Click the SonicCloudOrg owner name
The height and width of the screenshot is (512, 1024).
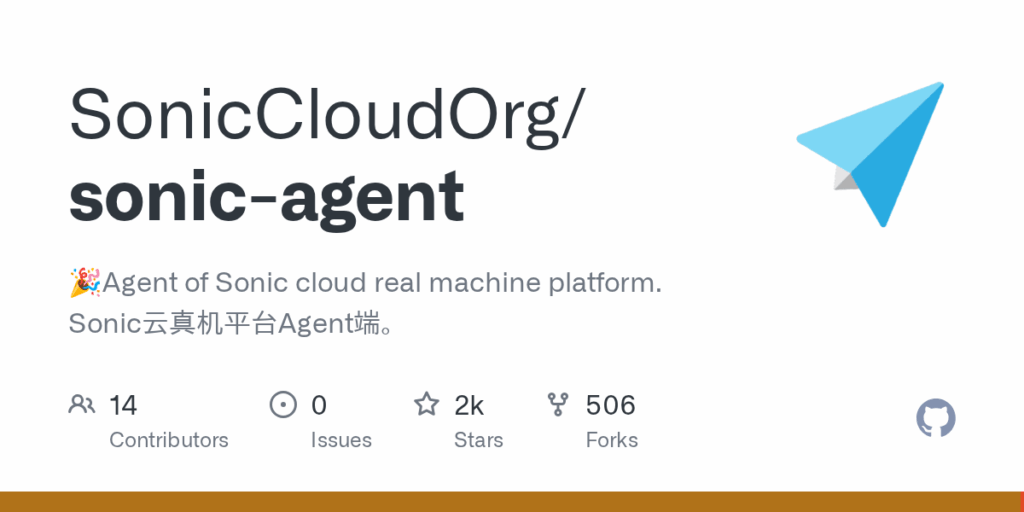324,114
